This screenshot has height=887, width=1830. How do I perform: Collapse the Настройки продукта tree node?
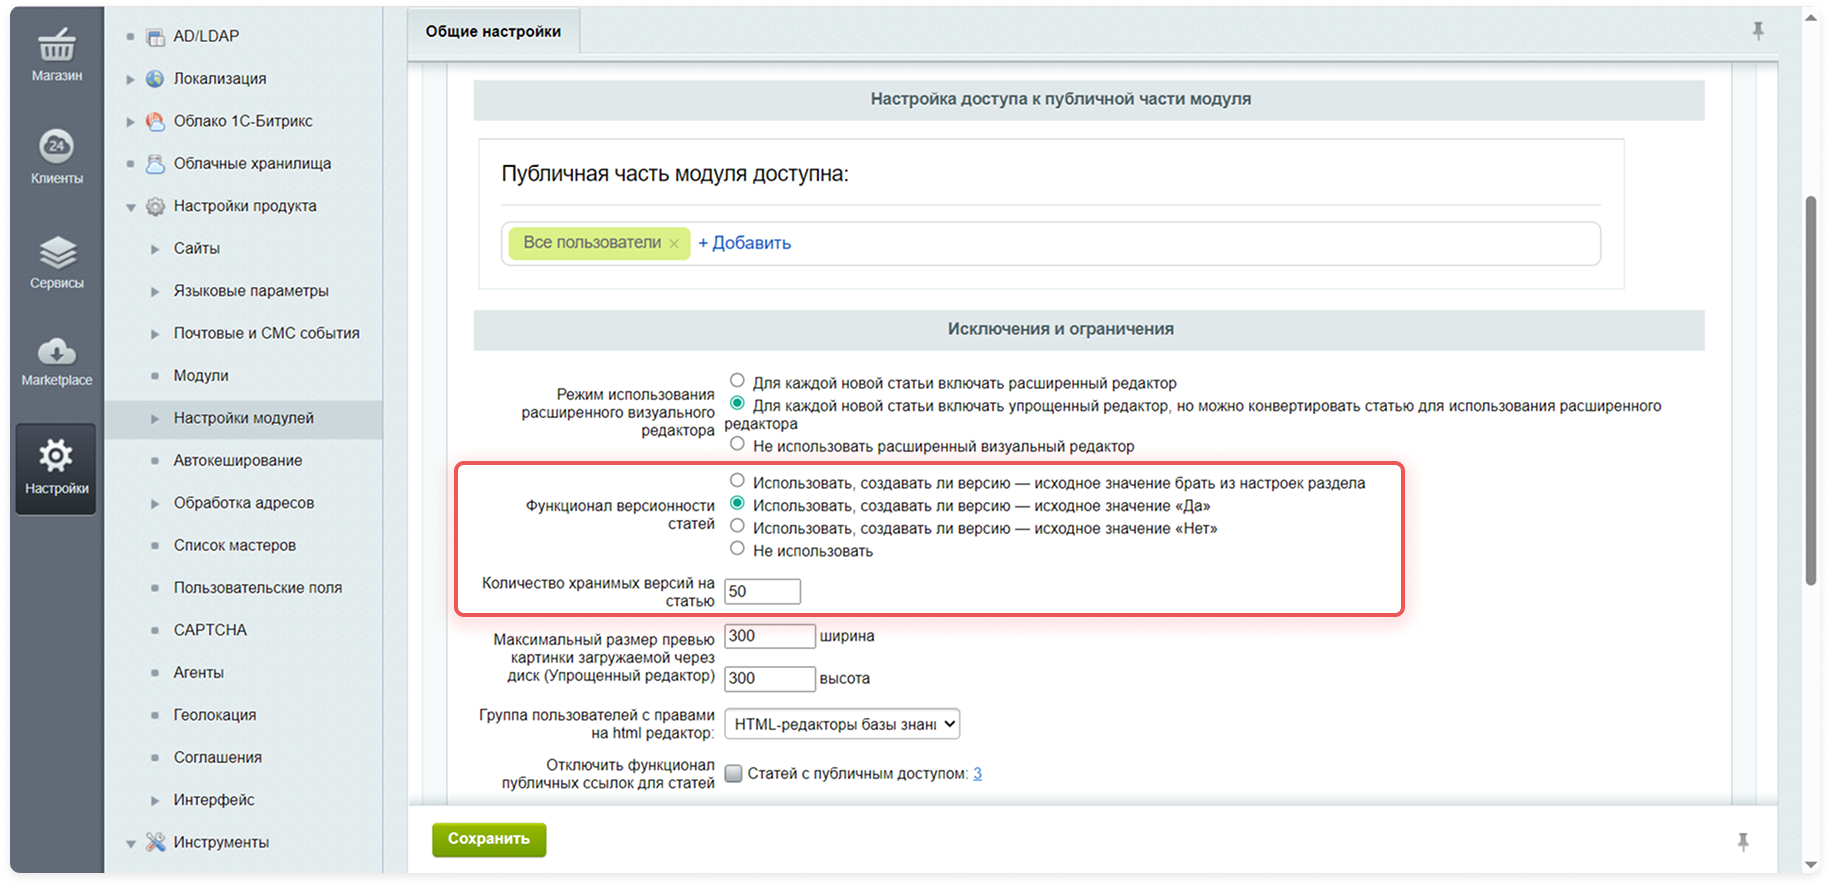point(131,207)
